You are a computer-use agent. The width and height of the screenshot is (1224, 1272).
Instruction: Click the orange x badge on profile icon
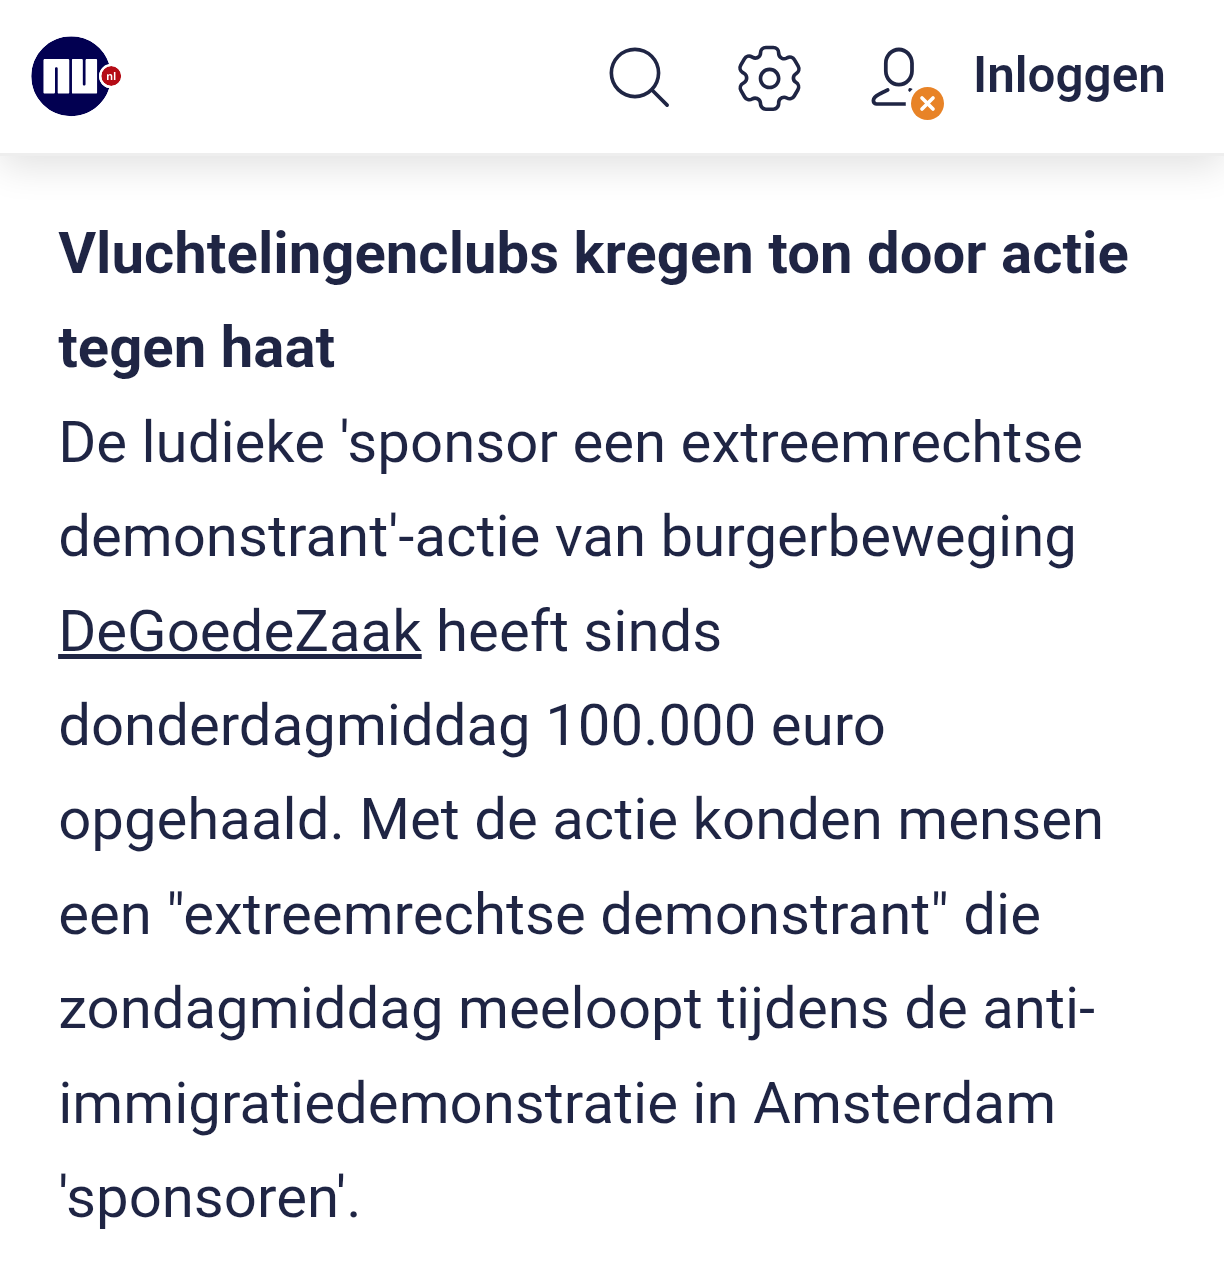coord(927,103)
